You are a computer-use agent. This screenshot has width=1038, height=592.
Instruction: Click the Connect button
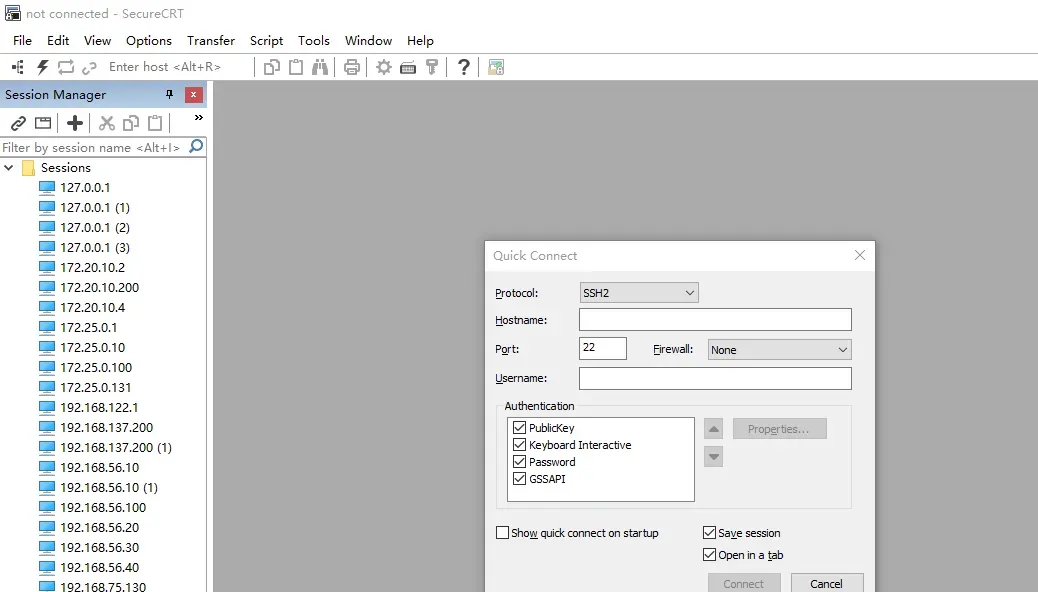(743, 583)
